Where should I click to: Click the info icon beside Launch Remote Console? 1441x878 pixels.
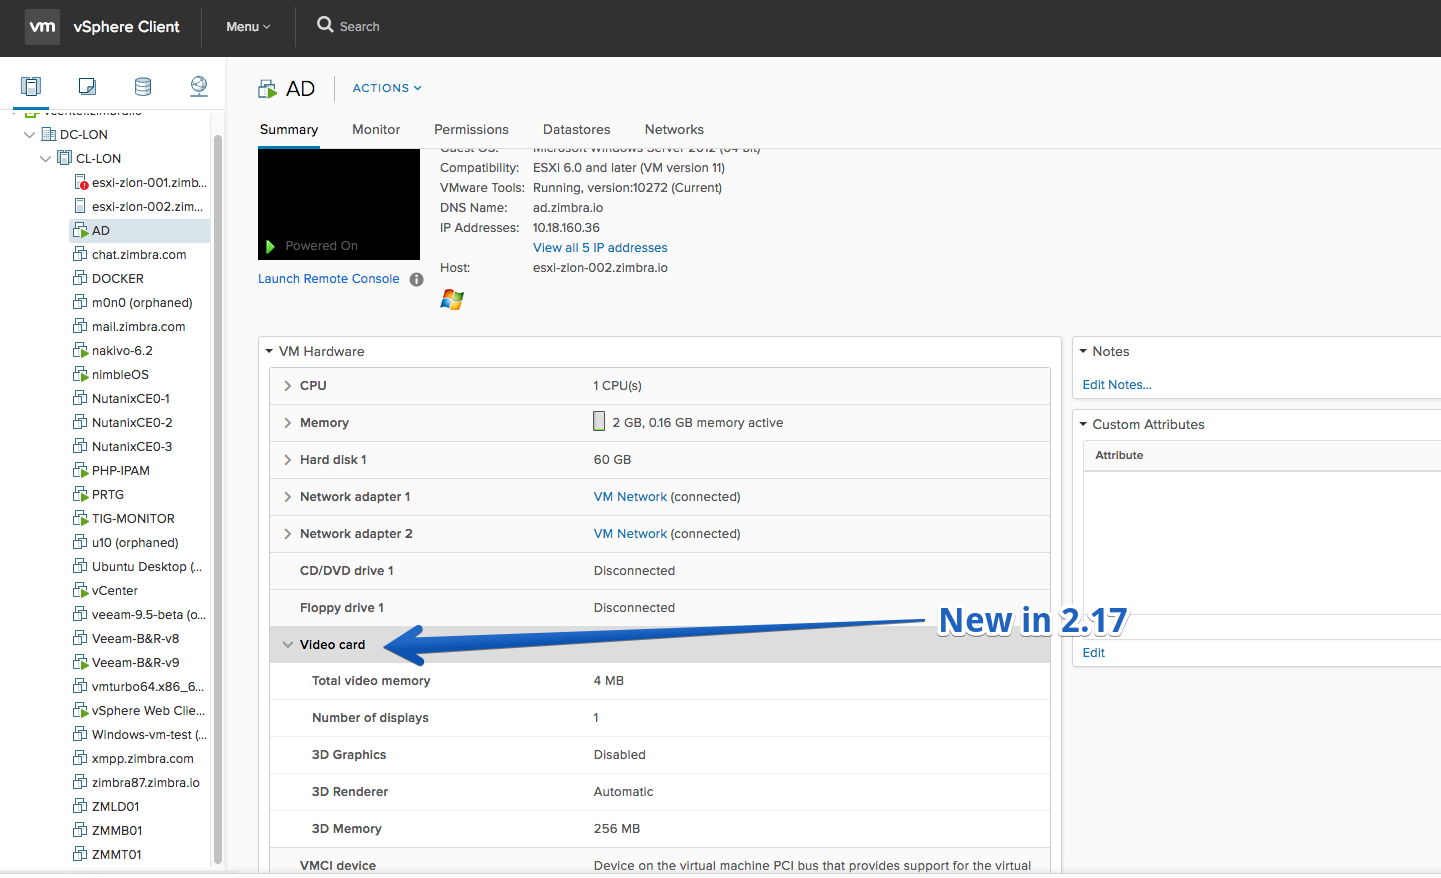416,280
